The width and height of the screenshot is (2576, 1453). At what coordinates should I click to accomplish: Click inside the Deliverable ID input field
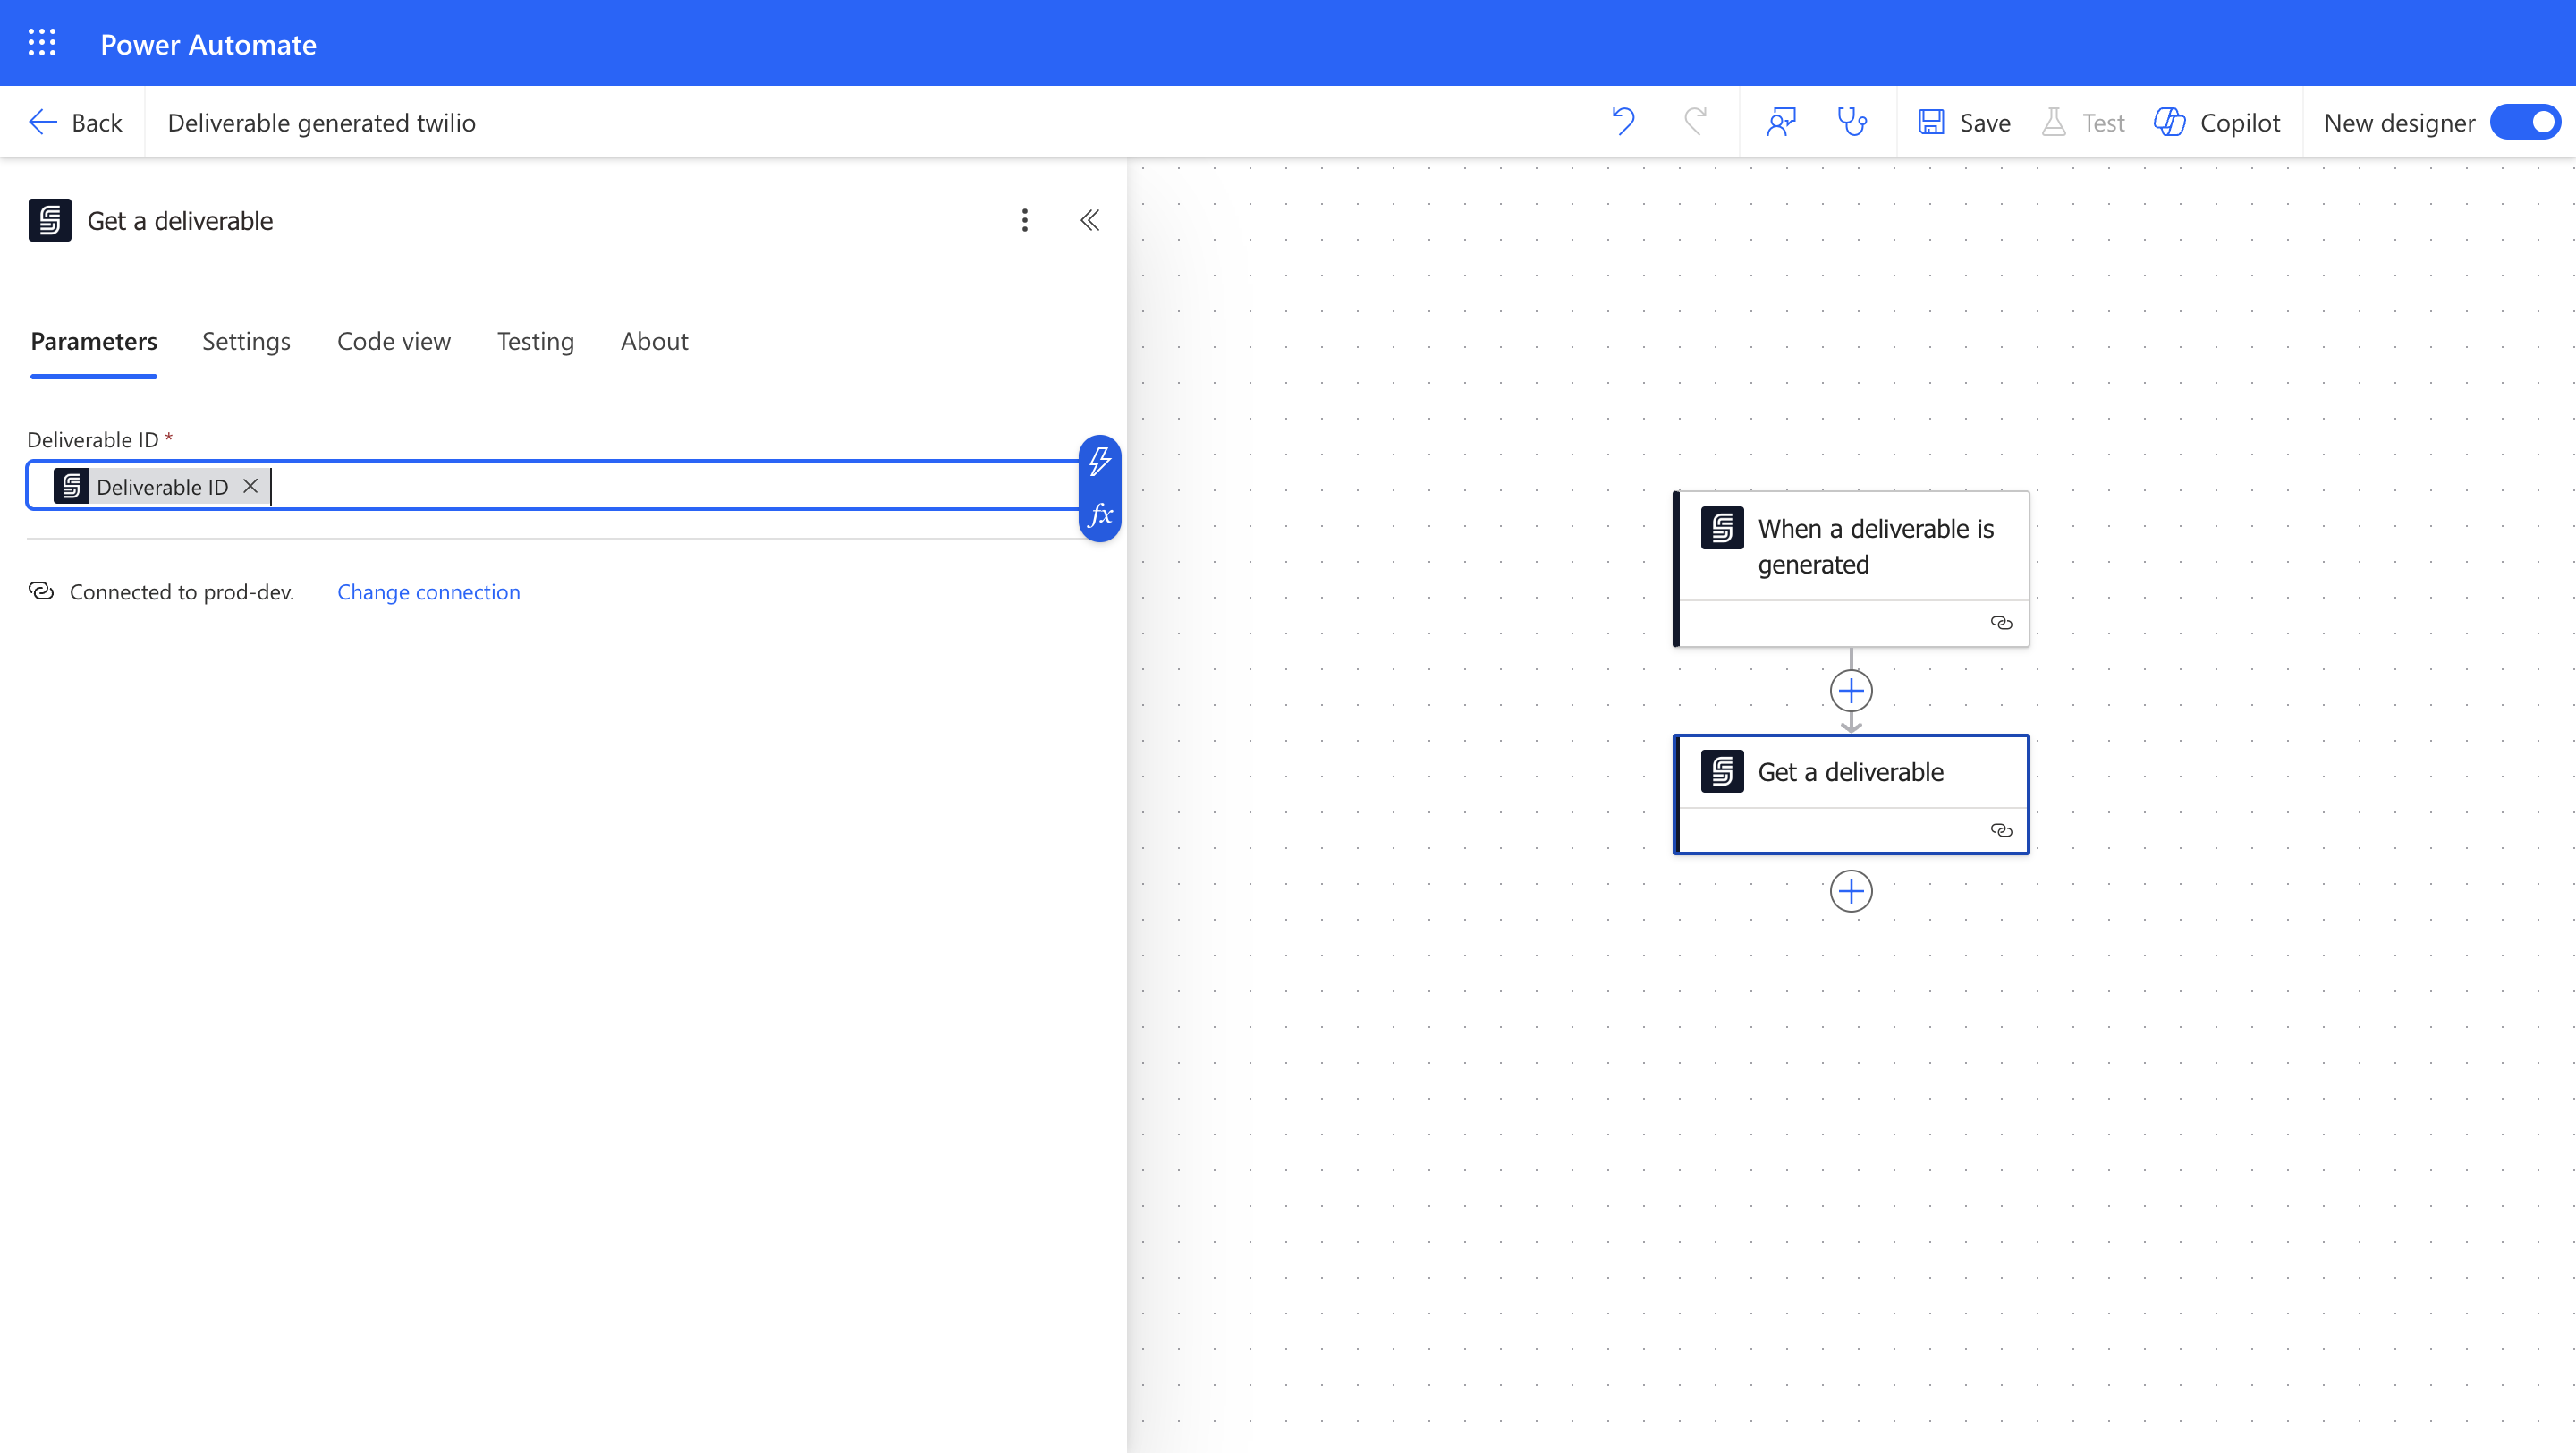[x=670, y=486]
